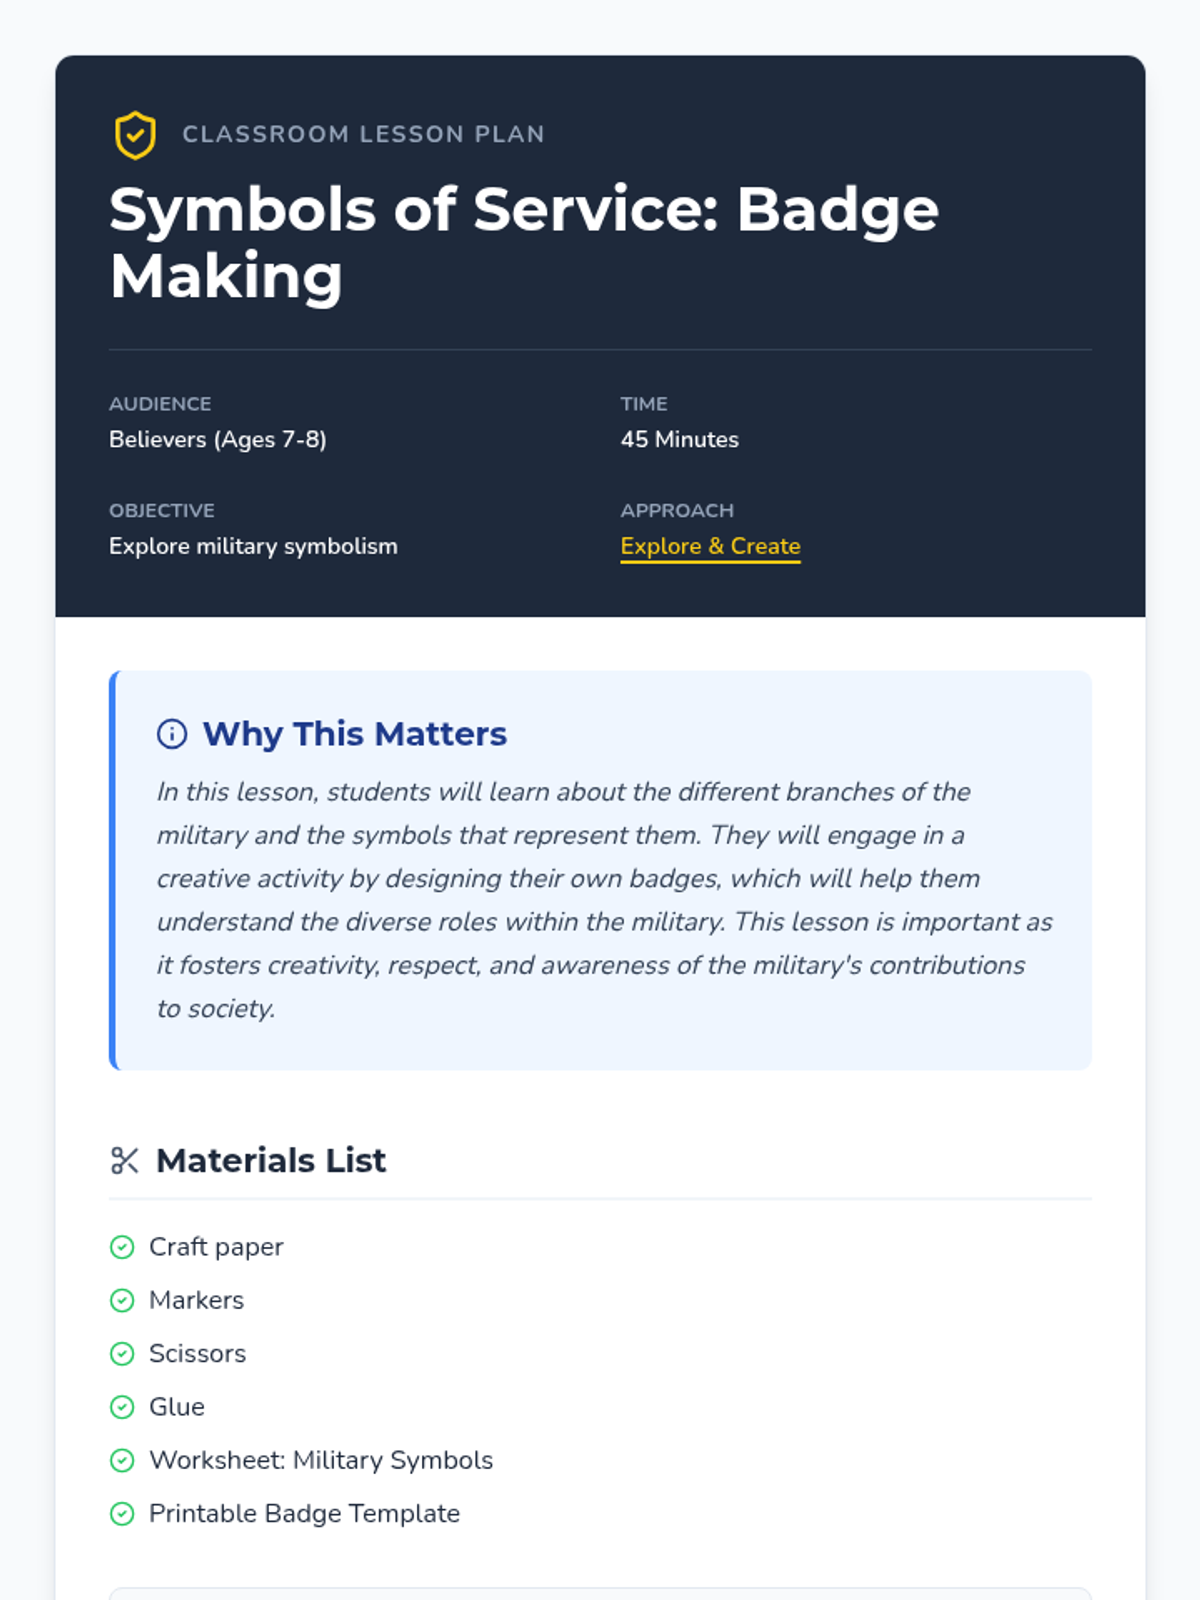
Task: Click the Printable Badge Template list item
Action: click(304, 1514)
